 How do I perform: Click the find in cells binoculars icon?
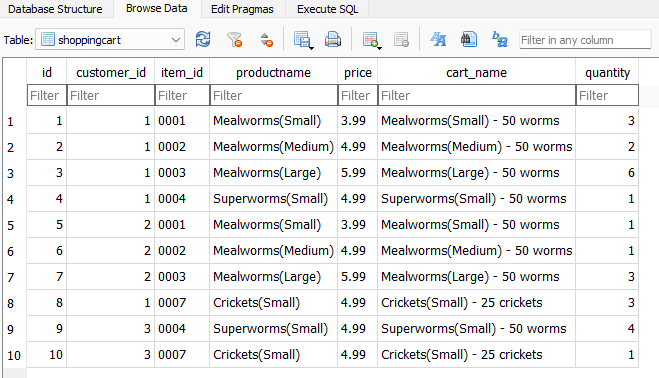click(469, 40)
